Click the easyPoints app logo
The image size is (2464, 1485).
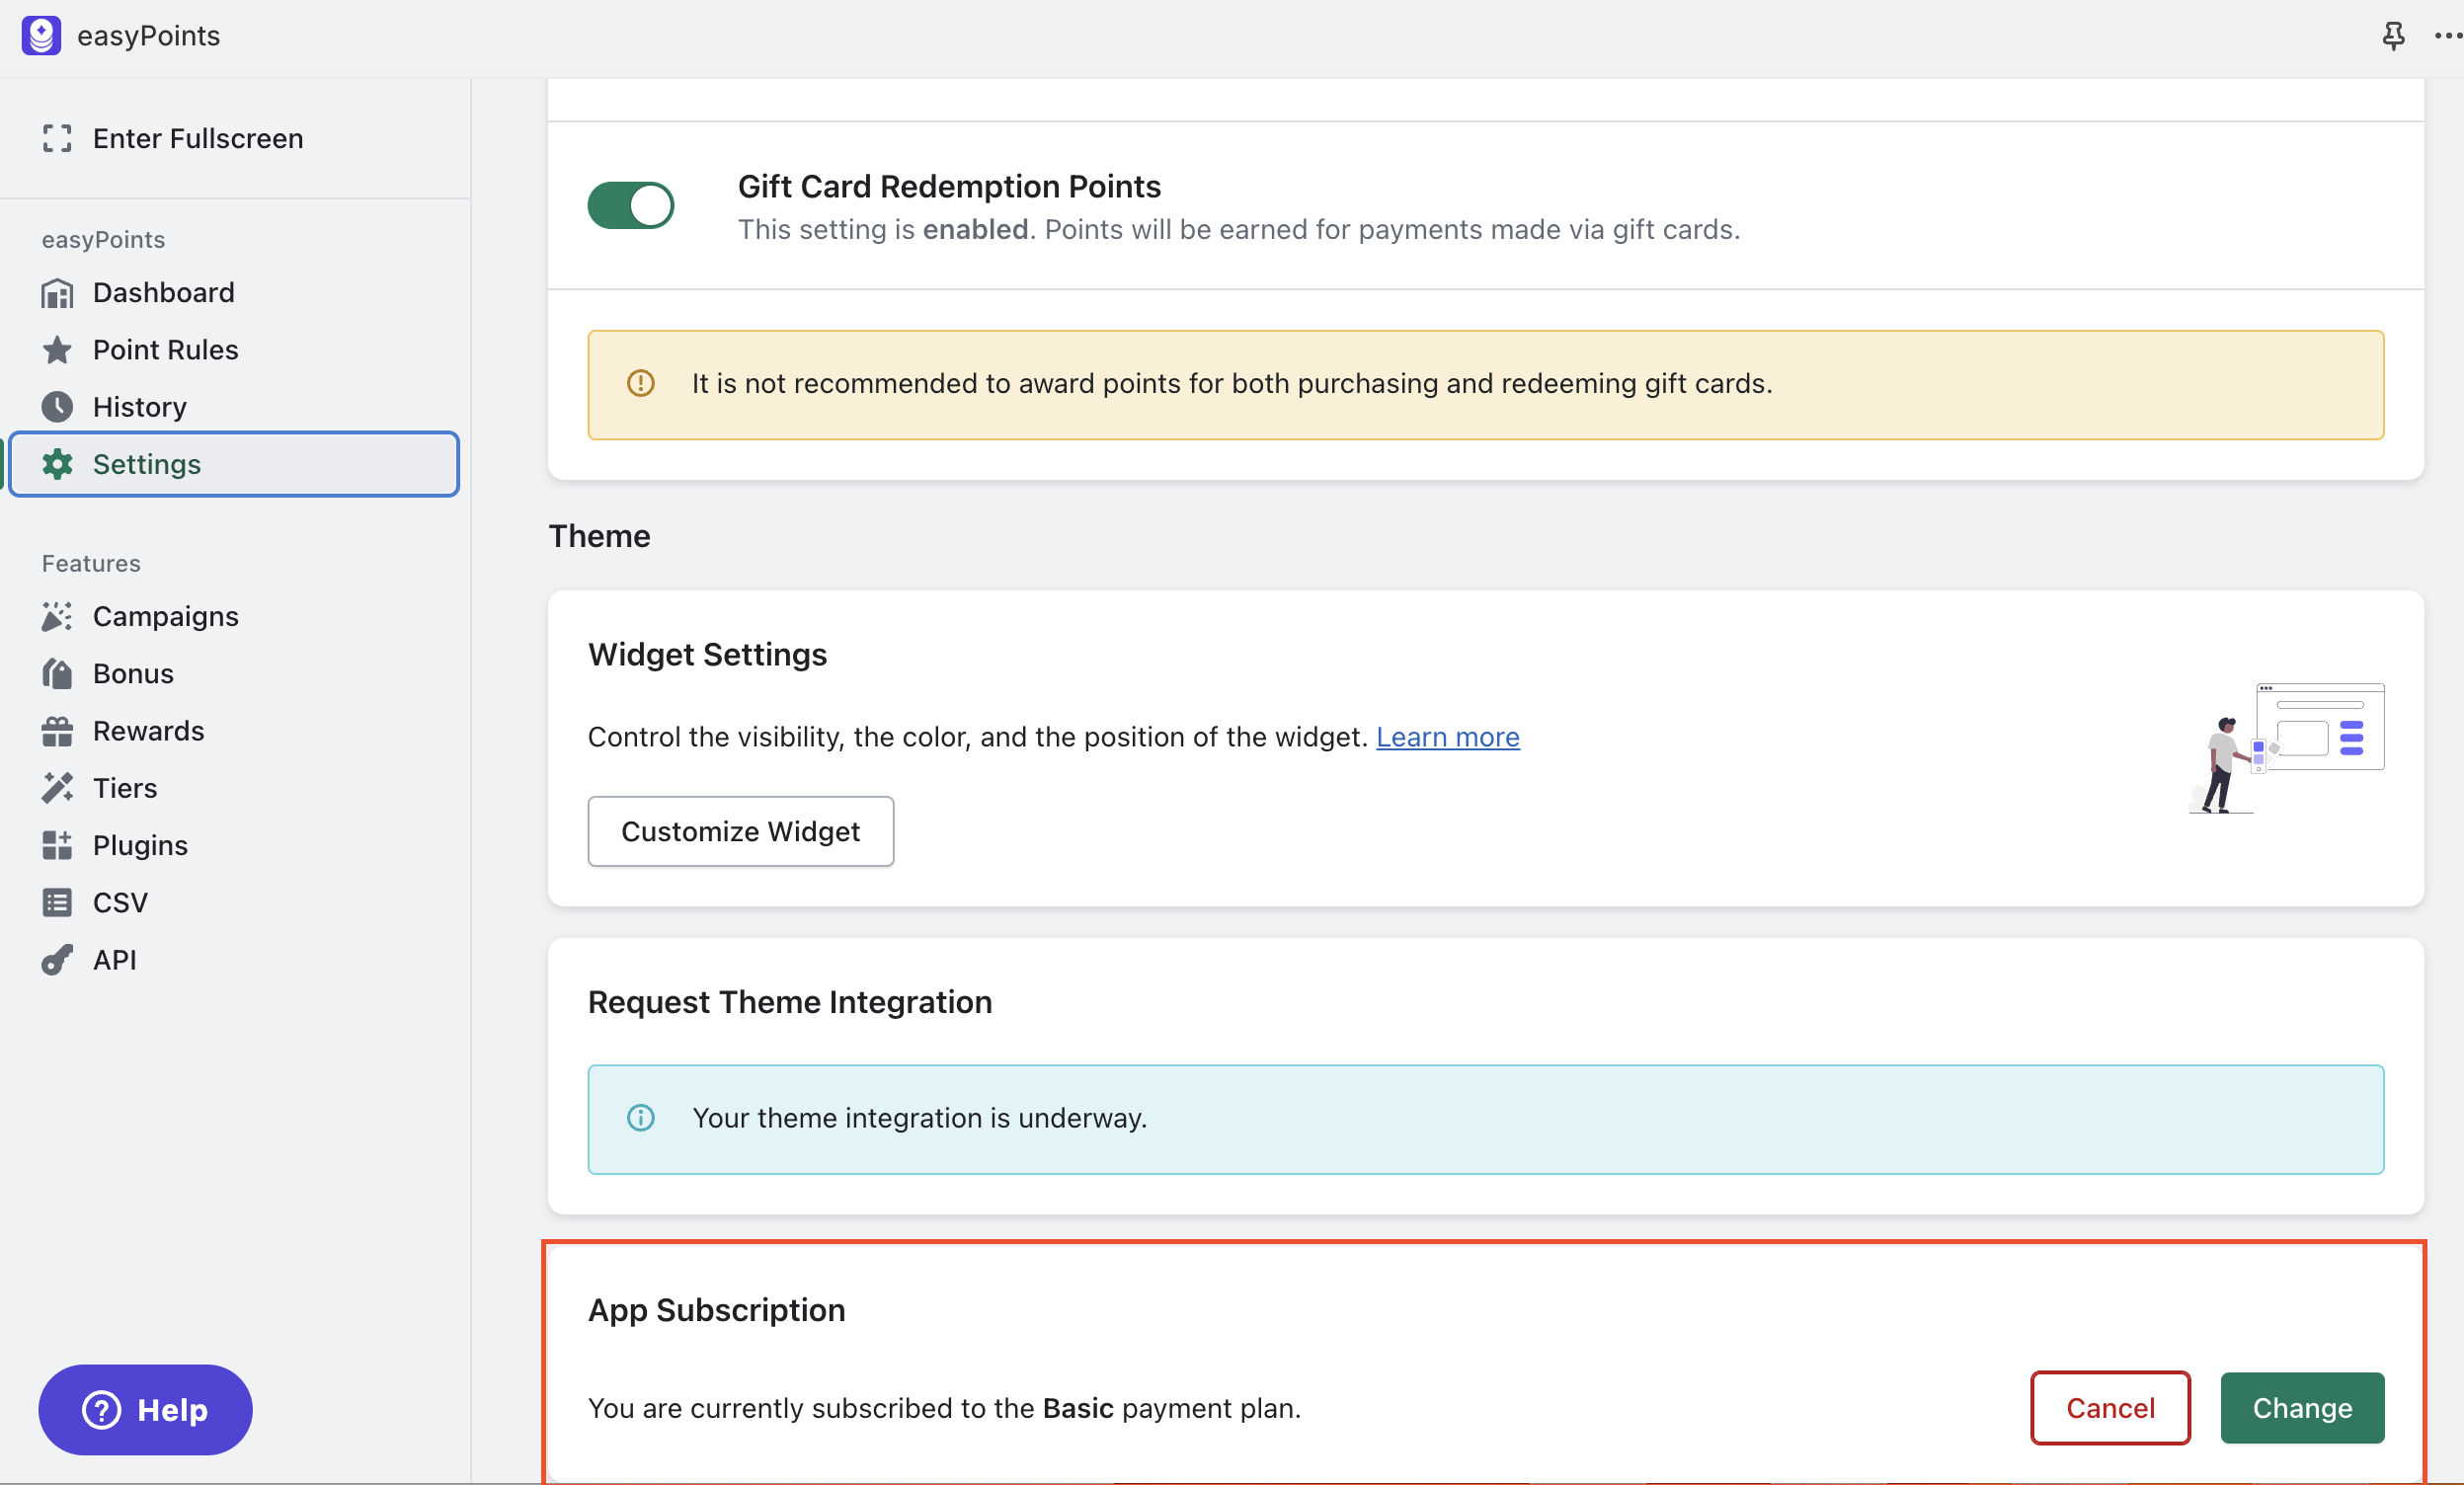coord(41,35)
